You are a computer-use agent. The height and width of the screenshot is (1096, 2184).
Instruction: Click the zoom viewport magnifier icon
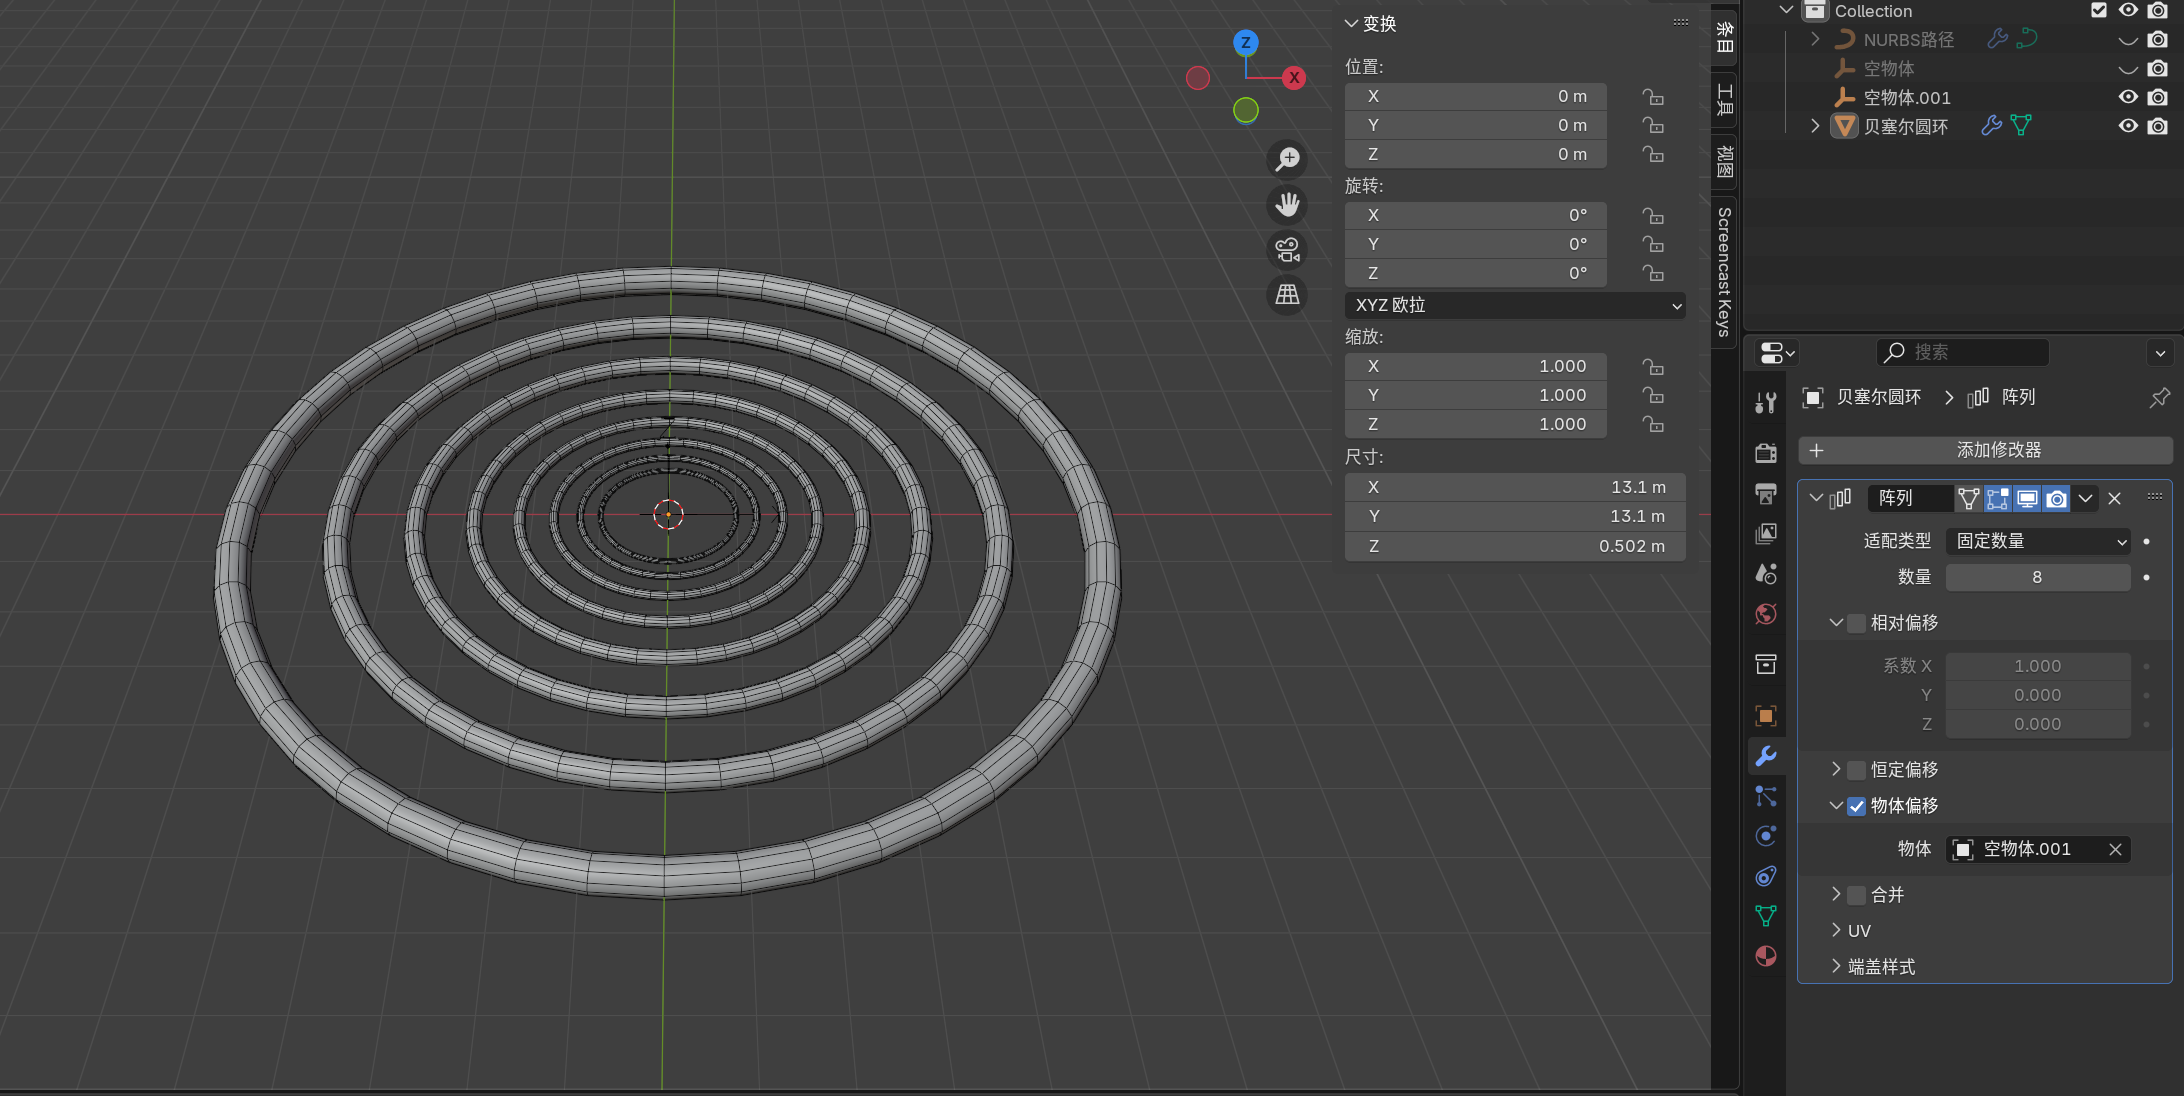[x=1287, y=159]
